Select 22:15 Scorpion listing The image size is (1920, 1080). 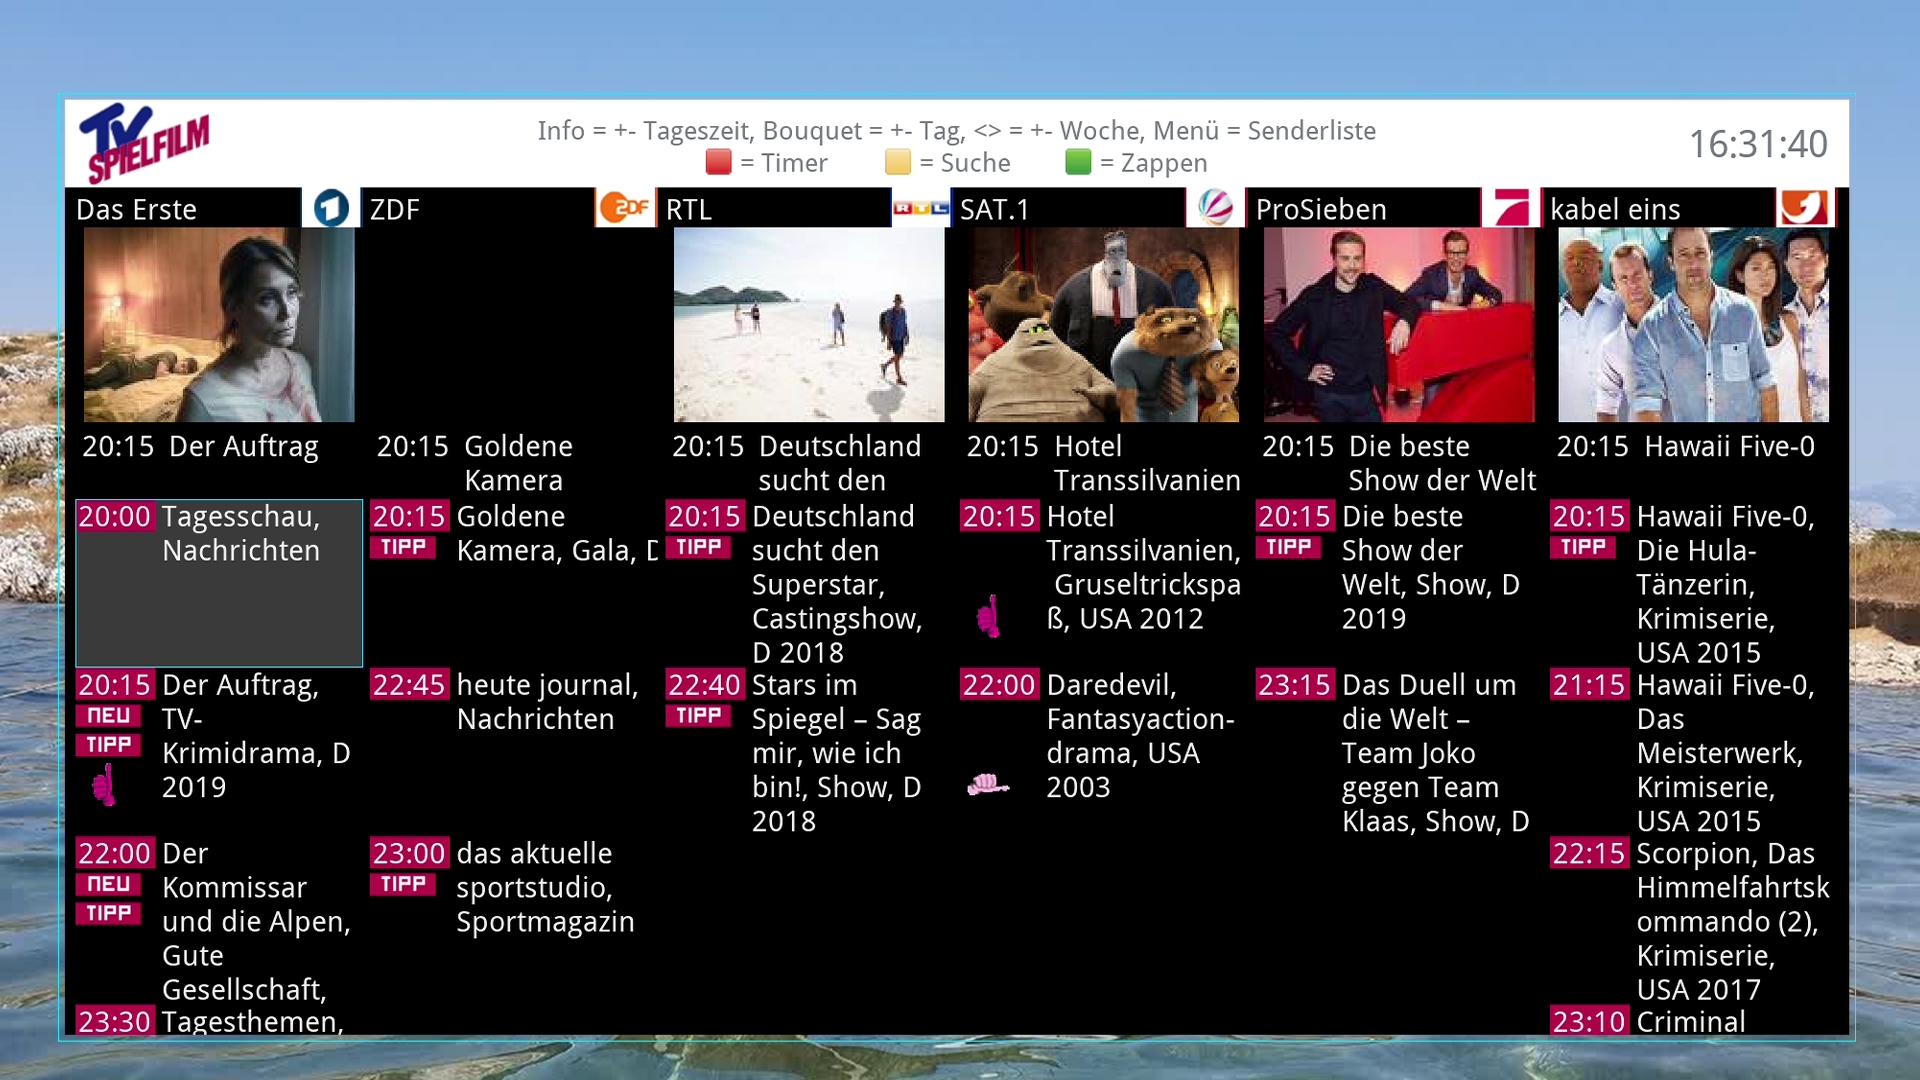pos(1694,920)
